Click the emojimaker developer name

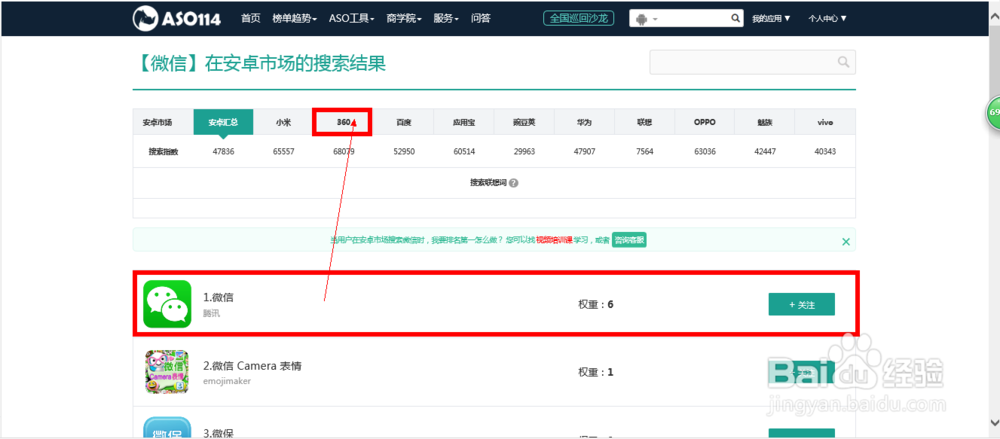point(226,381)
